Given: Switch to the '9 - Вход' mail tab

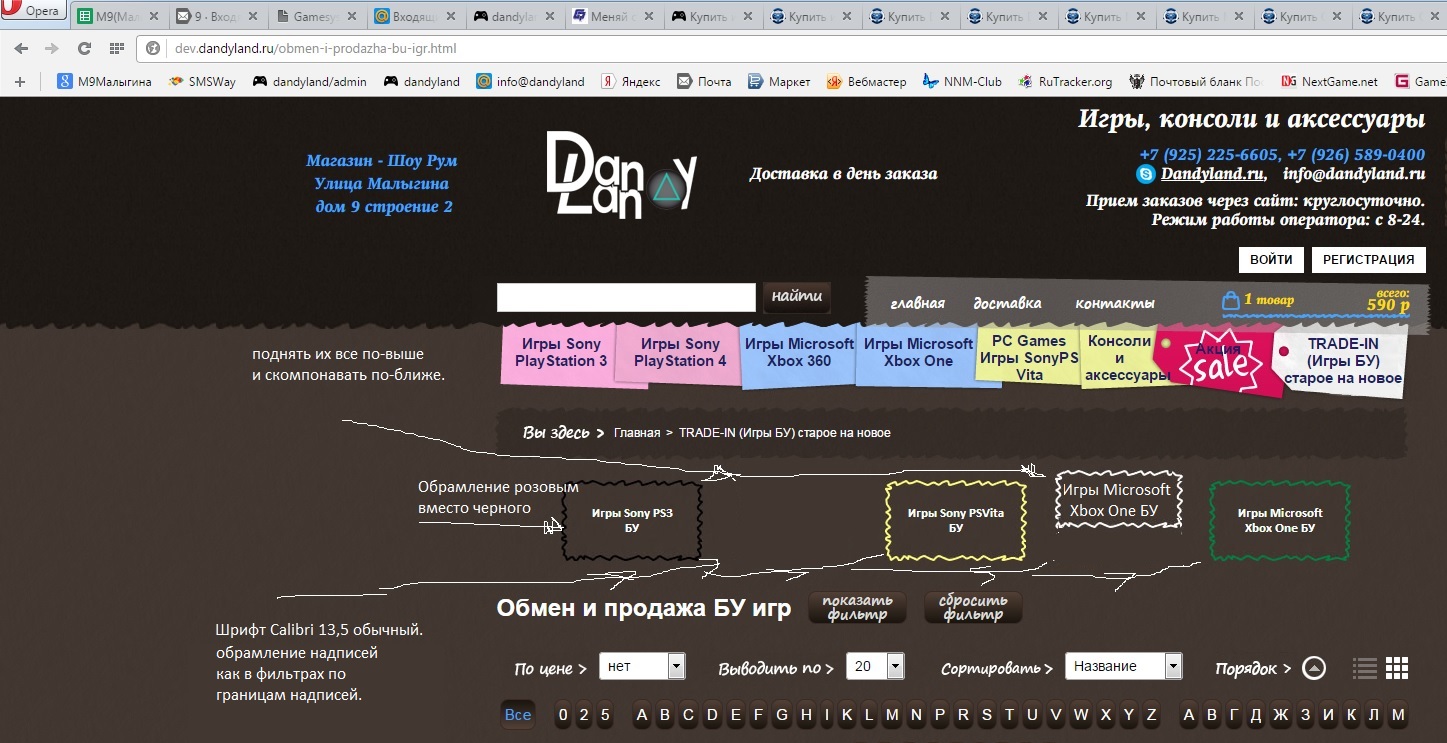Looking at the screenshot, I should (x=215, y=16).
